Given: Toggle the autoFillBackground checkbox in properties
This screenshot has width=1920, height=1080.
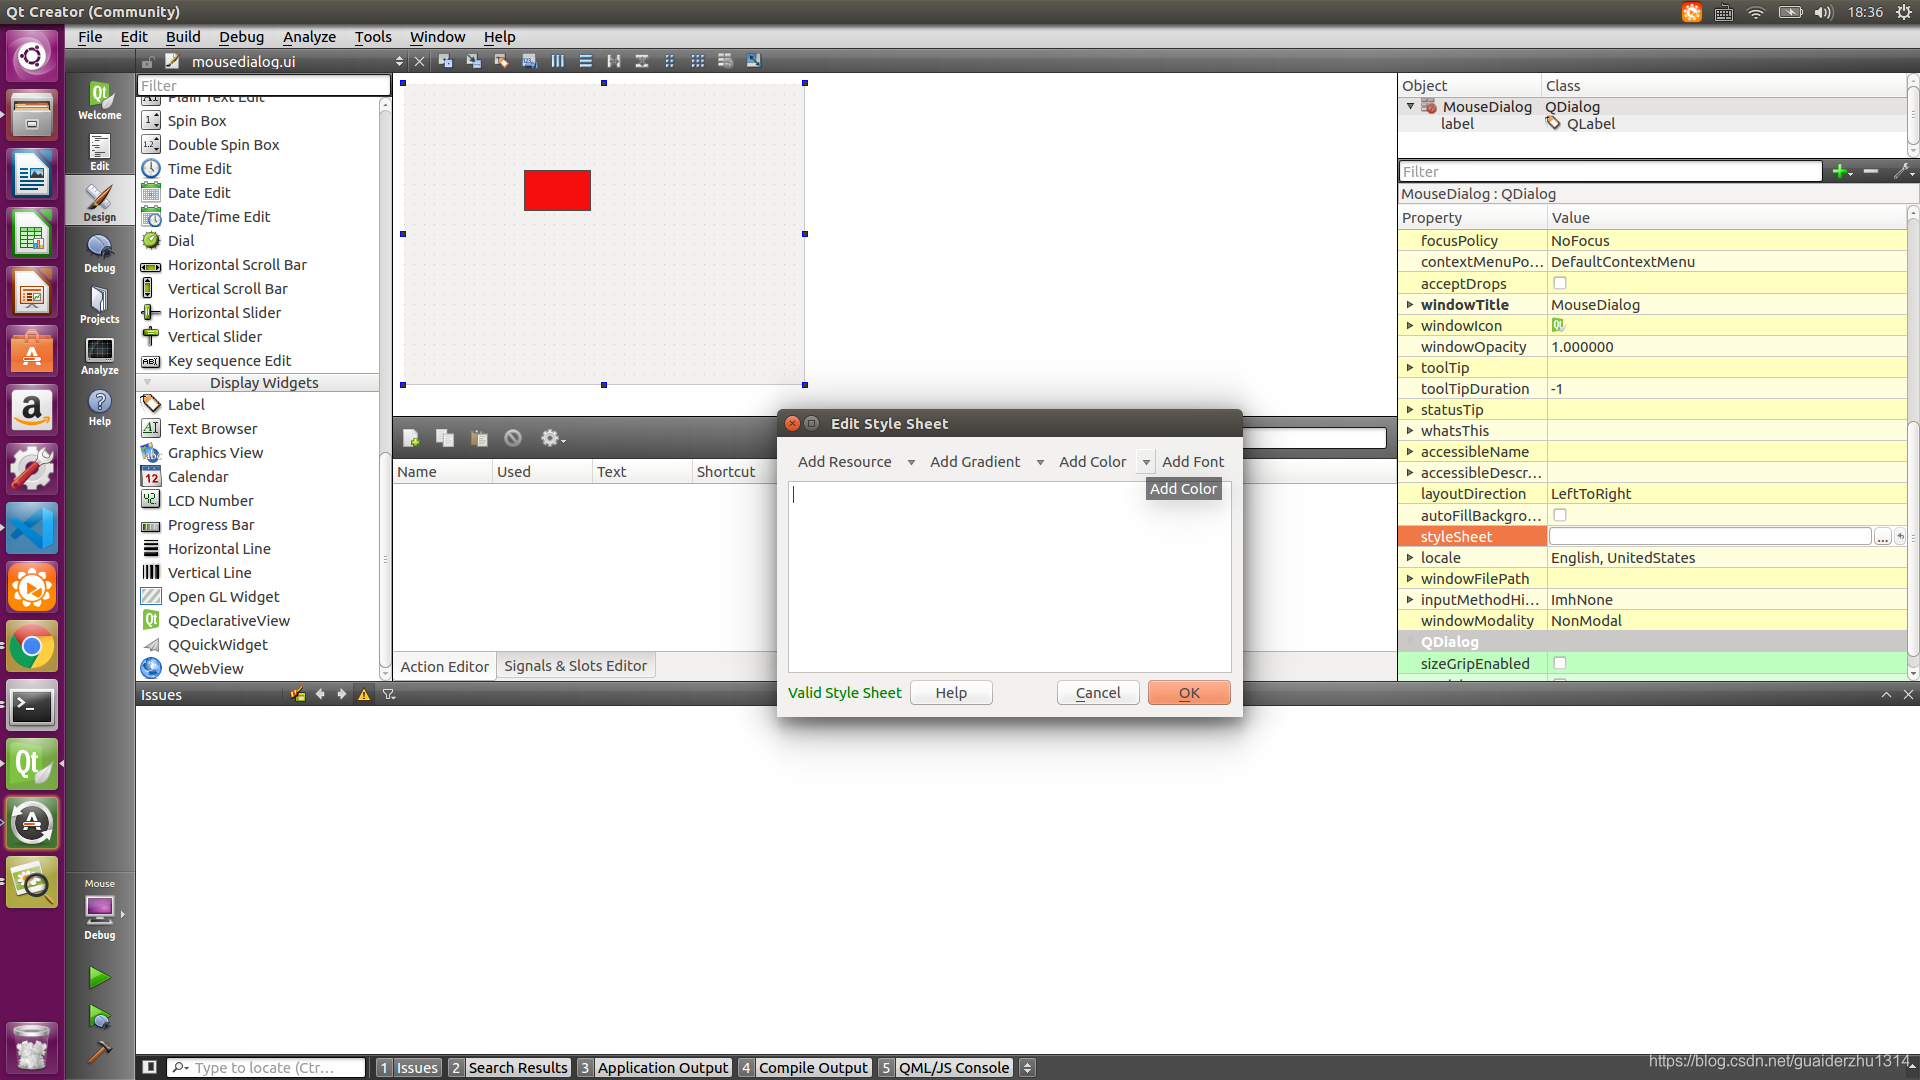Looking at the screenshot, I should [x=1559, y=514].
